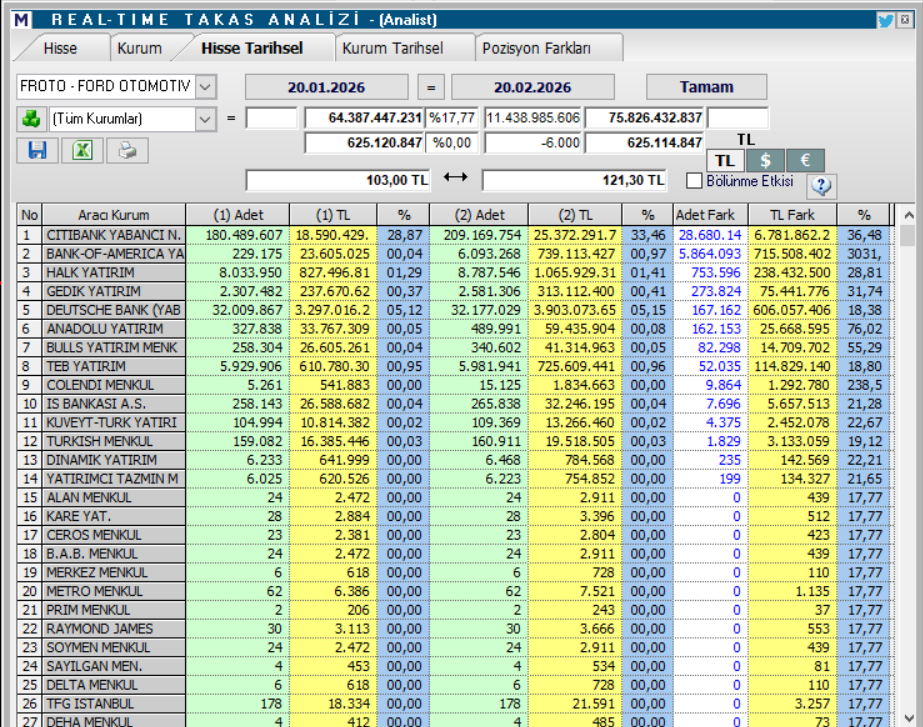923x727 pixels.
Task: Click the printer icon
Action: click(127, 150)
